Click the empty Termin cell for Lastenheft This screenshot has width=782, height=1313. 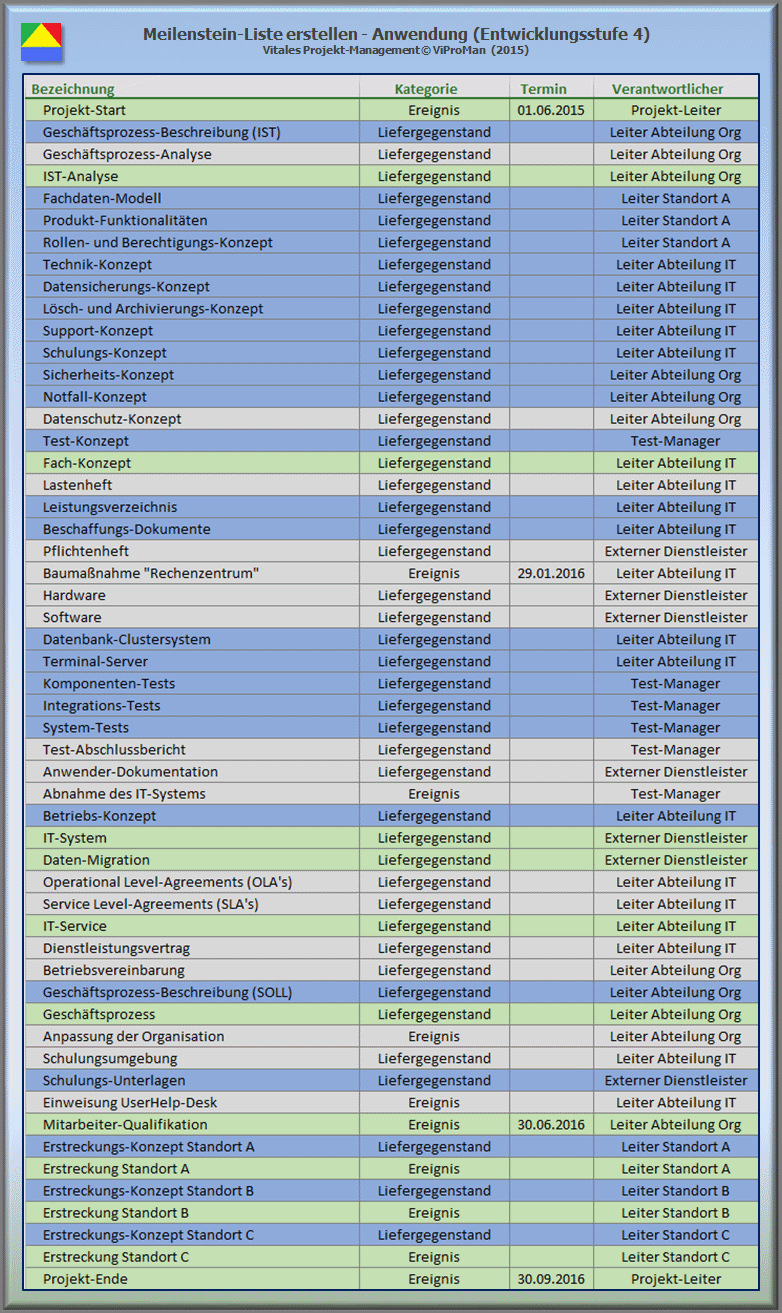point(551,485)
